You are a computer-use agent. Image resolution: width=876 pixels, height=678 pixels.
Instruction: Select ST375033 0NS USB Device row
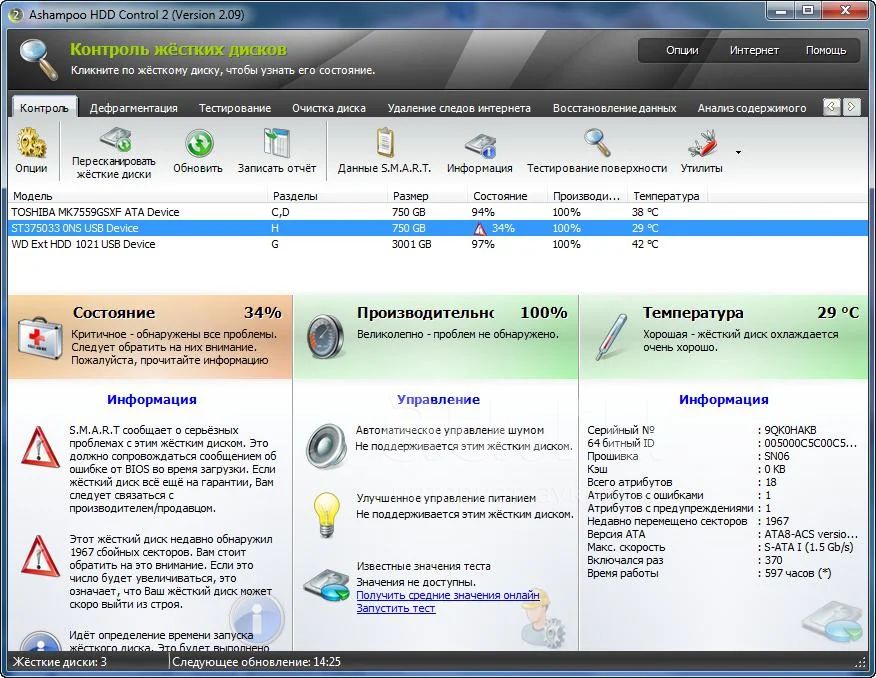click(x=438, y=228)
